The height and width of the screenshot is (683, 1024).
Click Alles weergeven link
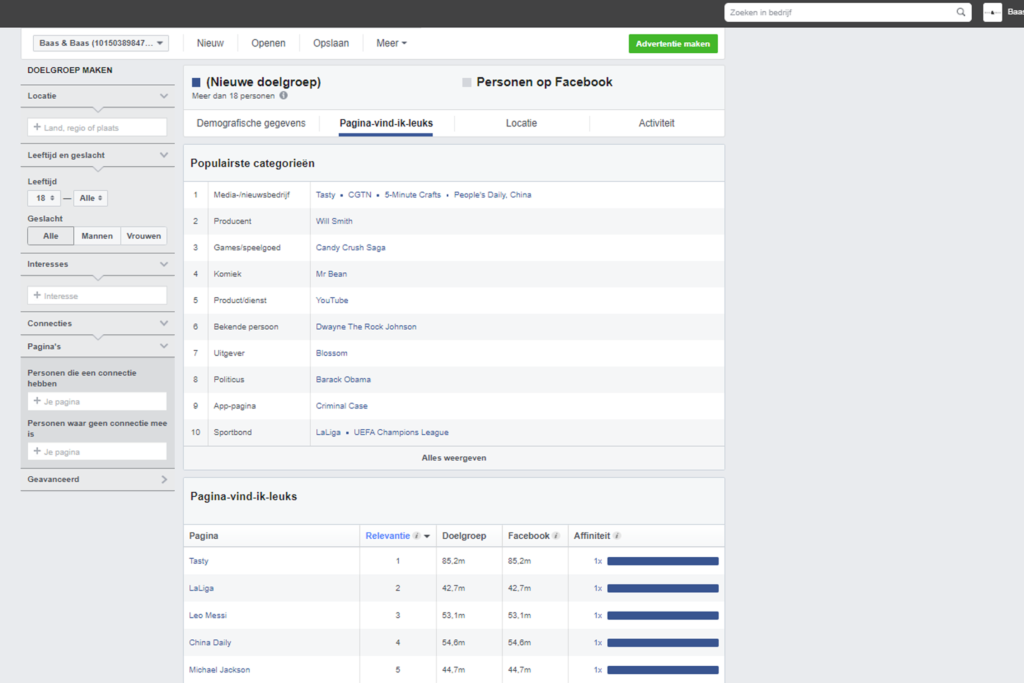[454, 458]
